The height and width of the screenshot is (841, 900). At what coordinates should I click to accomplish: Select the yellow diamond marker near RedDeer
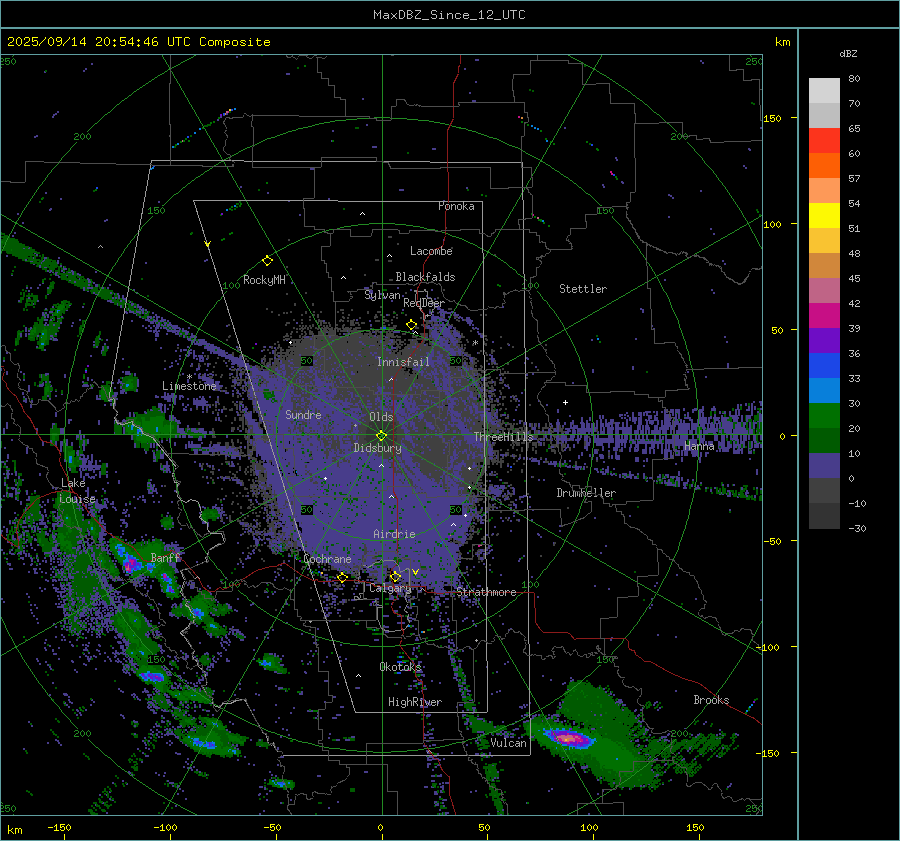click(x=411, y=325)
